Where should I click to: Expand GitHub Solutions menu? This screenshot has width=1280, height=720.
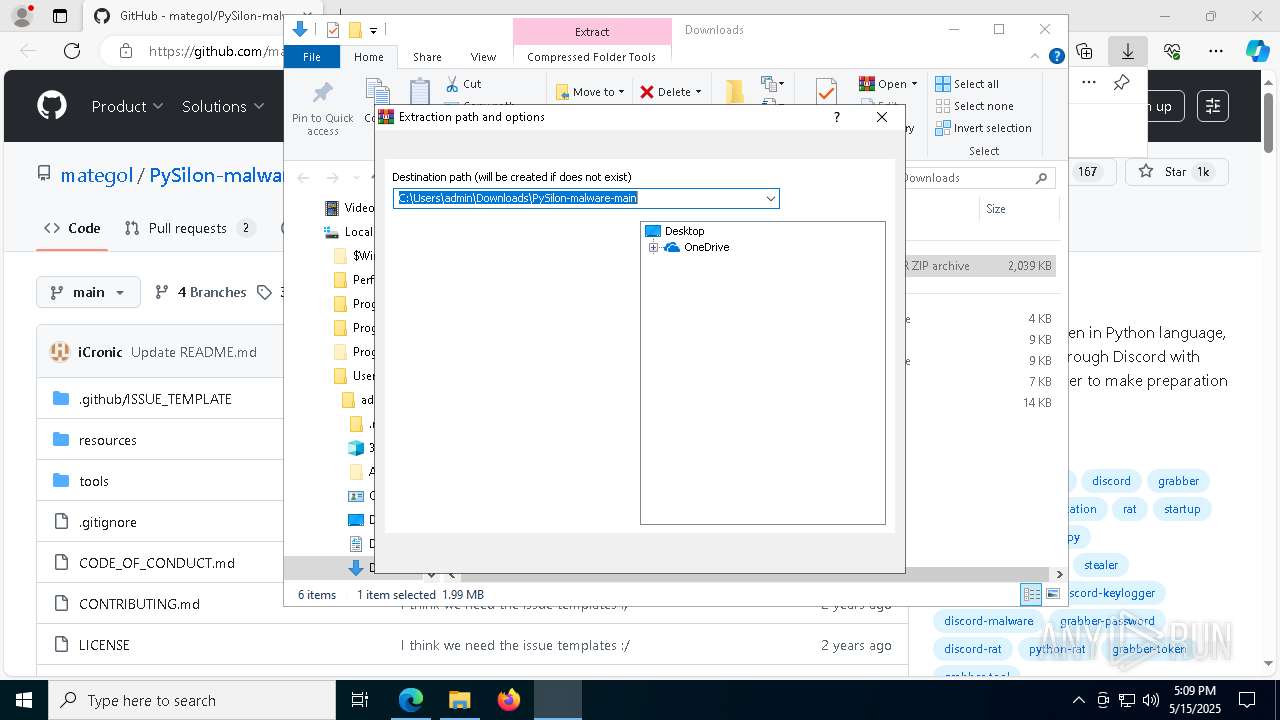[x=222, y=106]
